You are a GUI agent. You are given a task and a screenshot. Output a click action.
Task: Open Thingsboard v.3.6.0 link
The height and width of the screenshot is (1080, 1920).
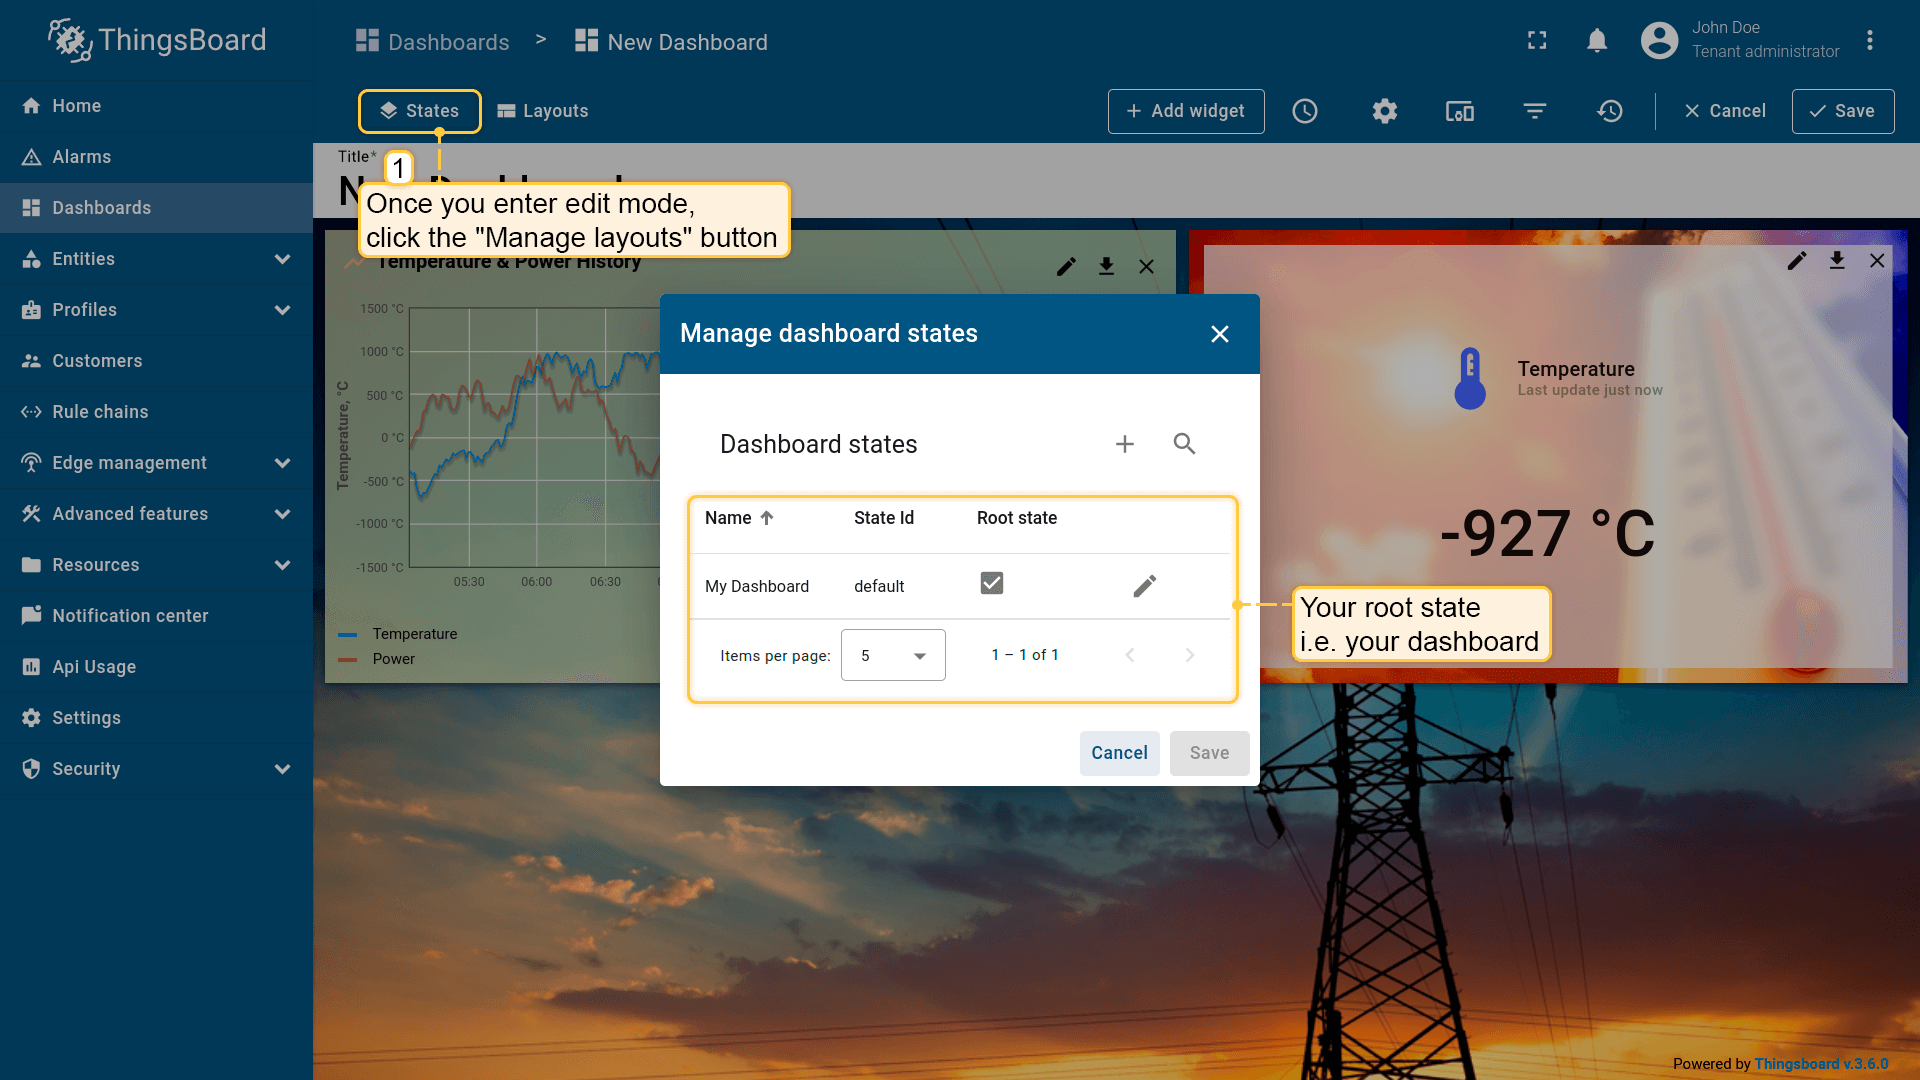[1821, 1064]
